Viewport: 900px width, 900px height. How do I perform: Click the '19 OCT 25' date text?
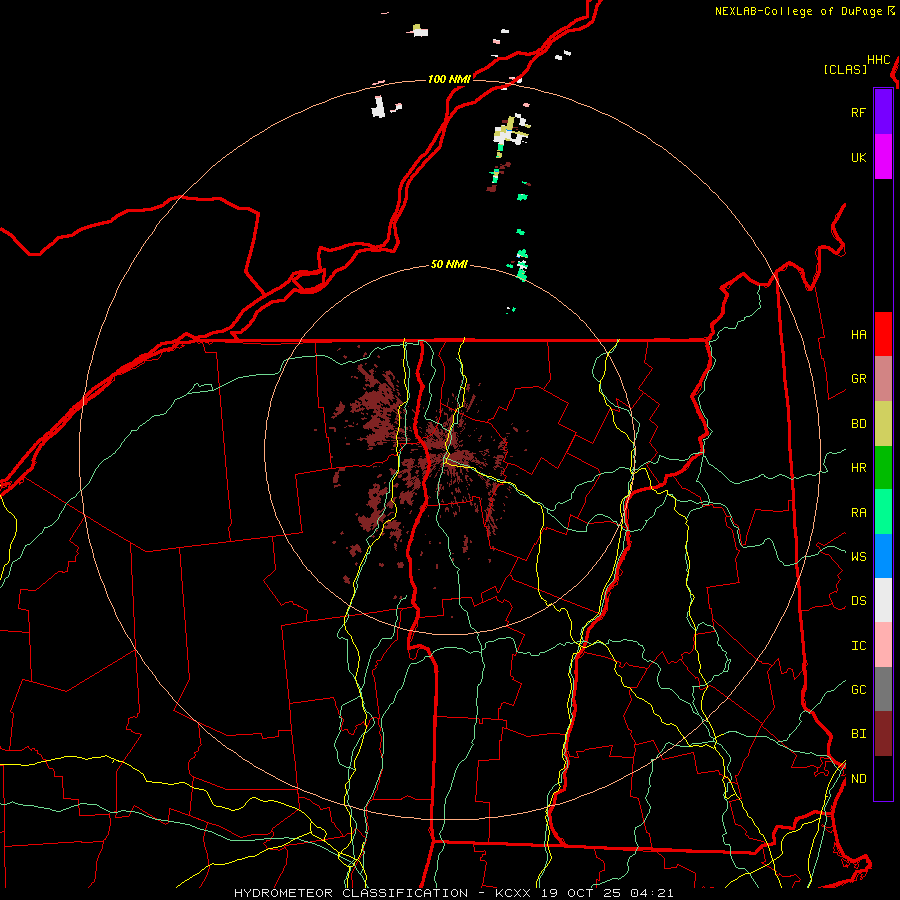(x=581, y=893)
